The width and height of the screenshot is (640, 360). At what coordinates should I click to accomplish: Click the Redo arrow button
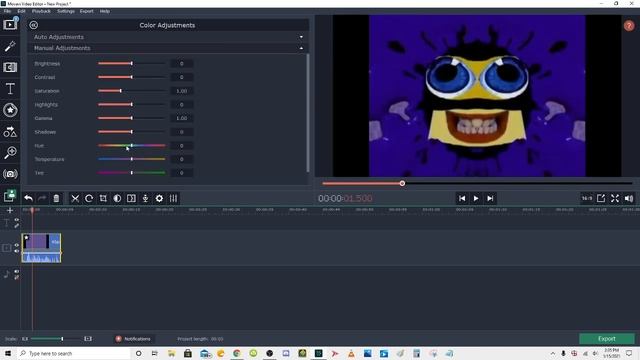click(x=42, y=198)
